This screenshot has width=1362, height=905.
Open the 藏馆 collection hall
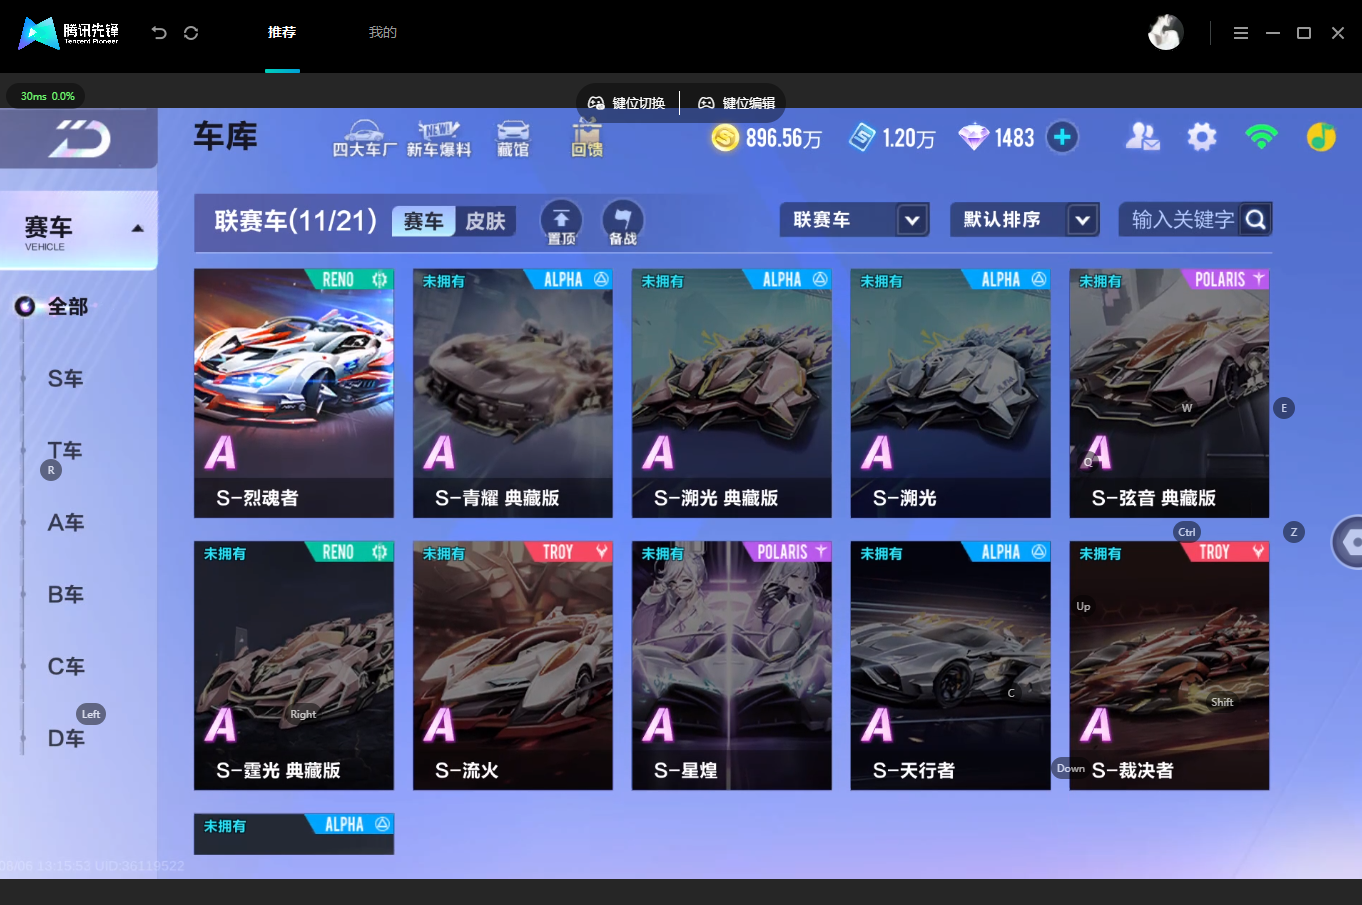[x=513, y=139]
